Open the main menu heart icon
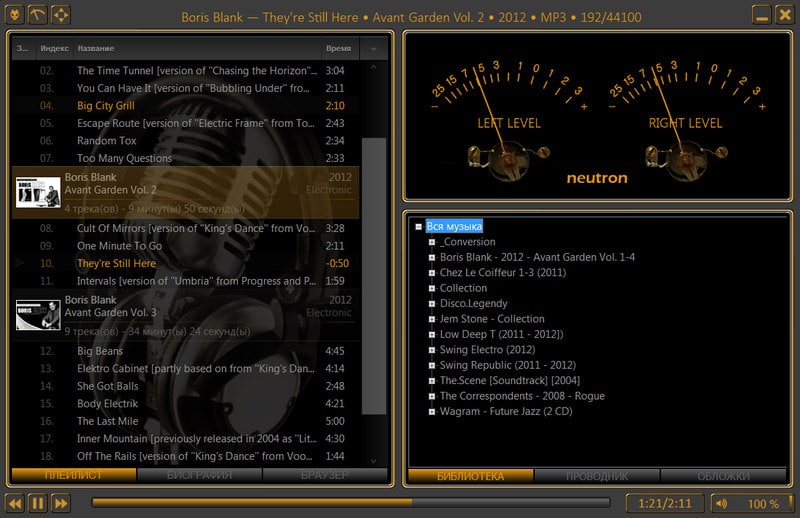Screen dimensions: 800x518 coord(14,15)
